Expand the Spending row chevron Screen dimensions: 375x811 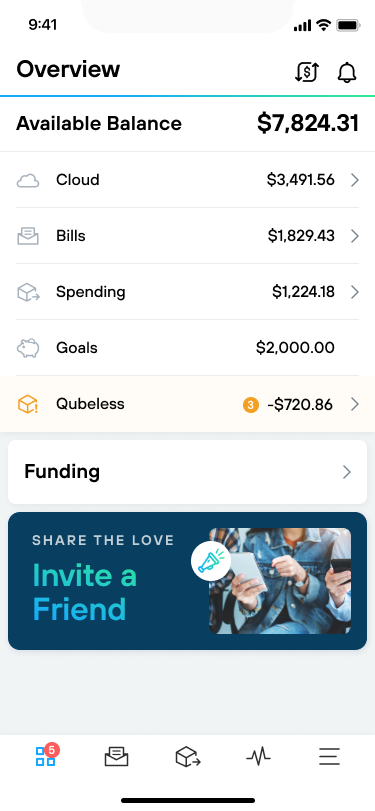click(355, 292)
